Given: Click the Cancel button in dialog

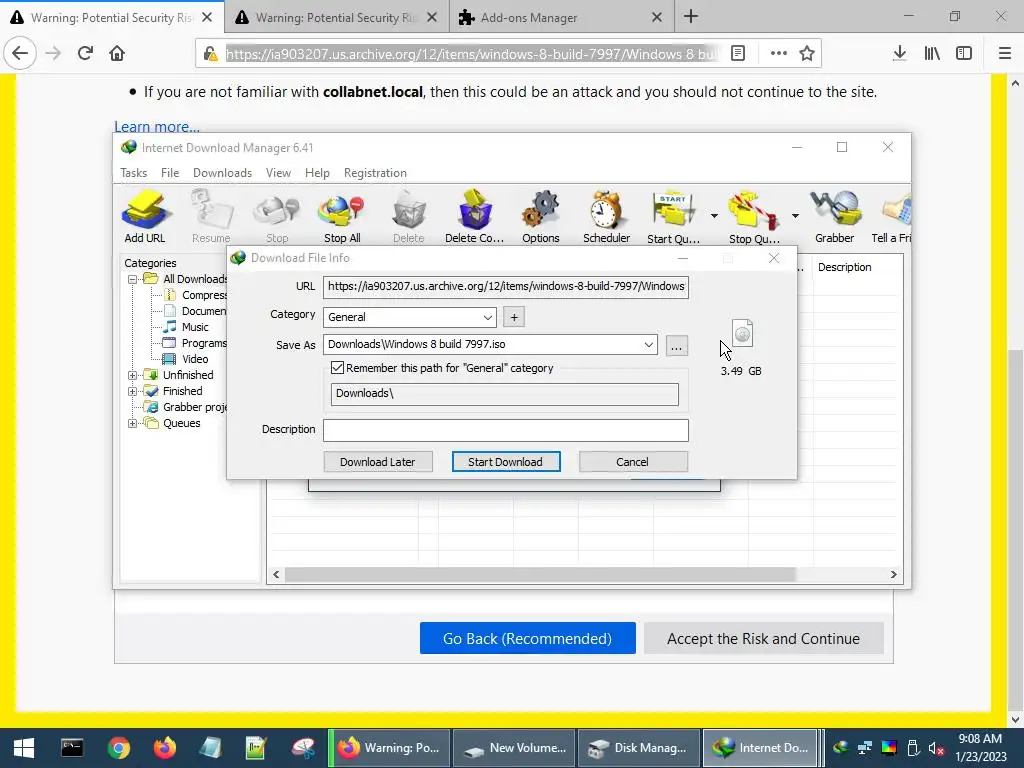Looking at the screenshot, I should click(633, 462).
